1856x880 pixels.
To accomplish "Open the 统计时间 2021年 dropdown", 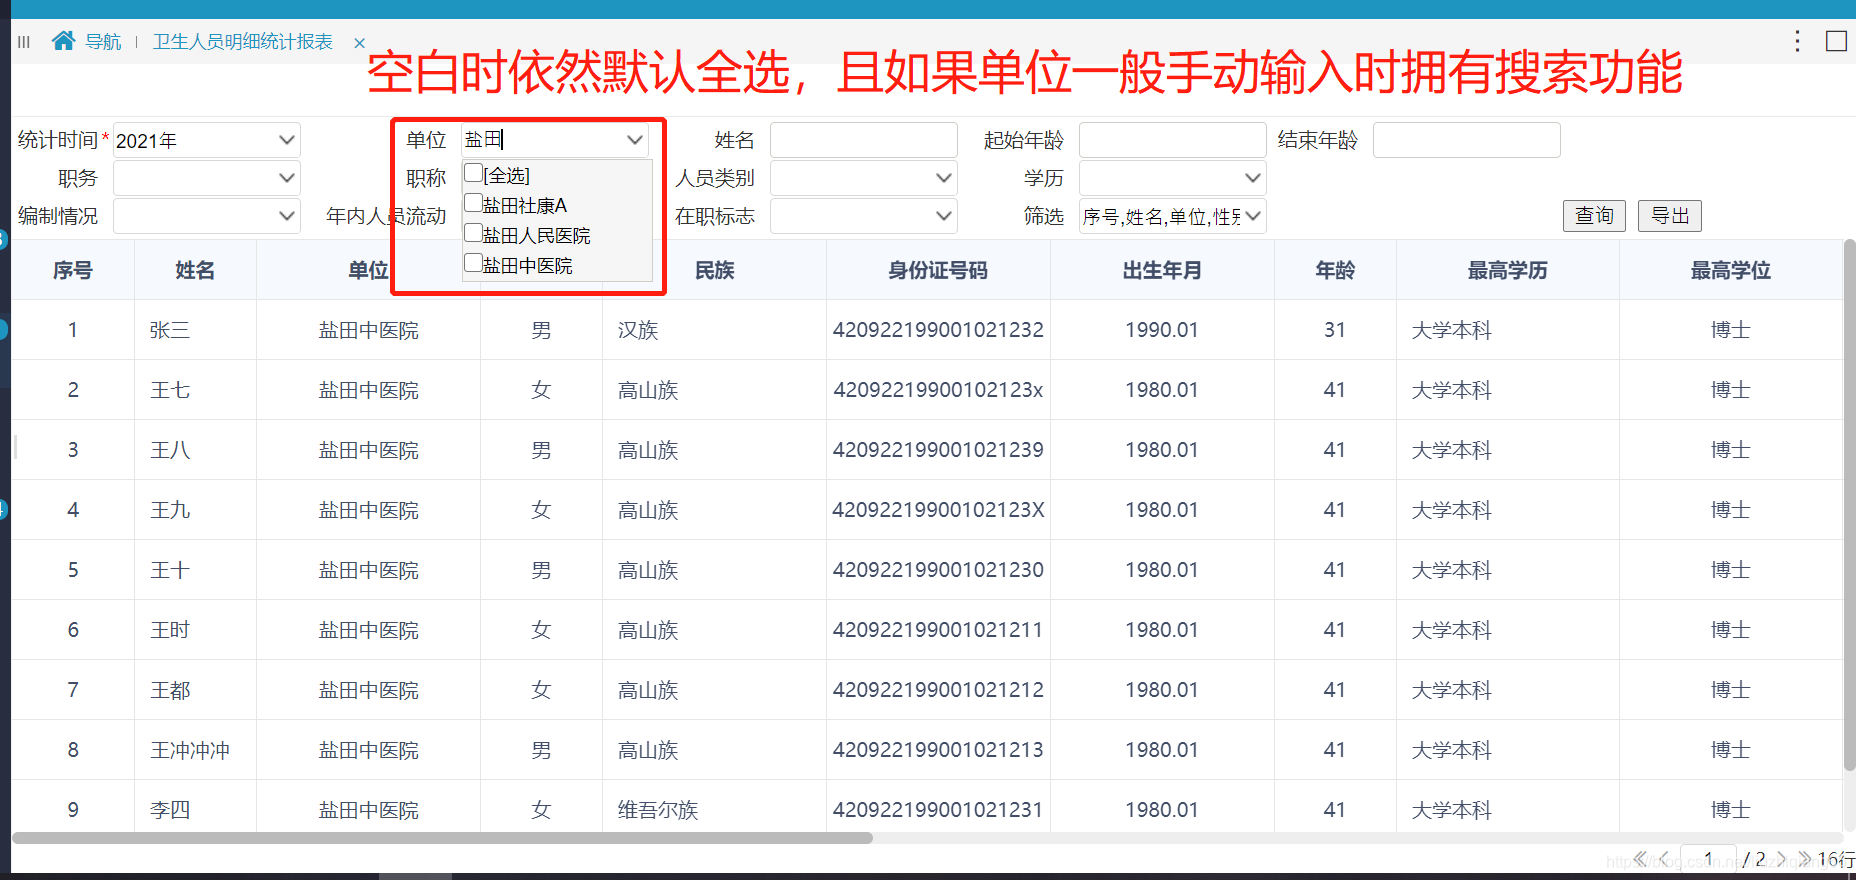I will pos(206,140).
